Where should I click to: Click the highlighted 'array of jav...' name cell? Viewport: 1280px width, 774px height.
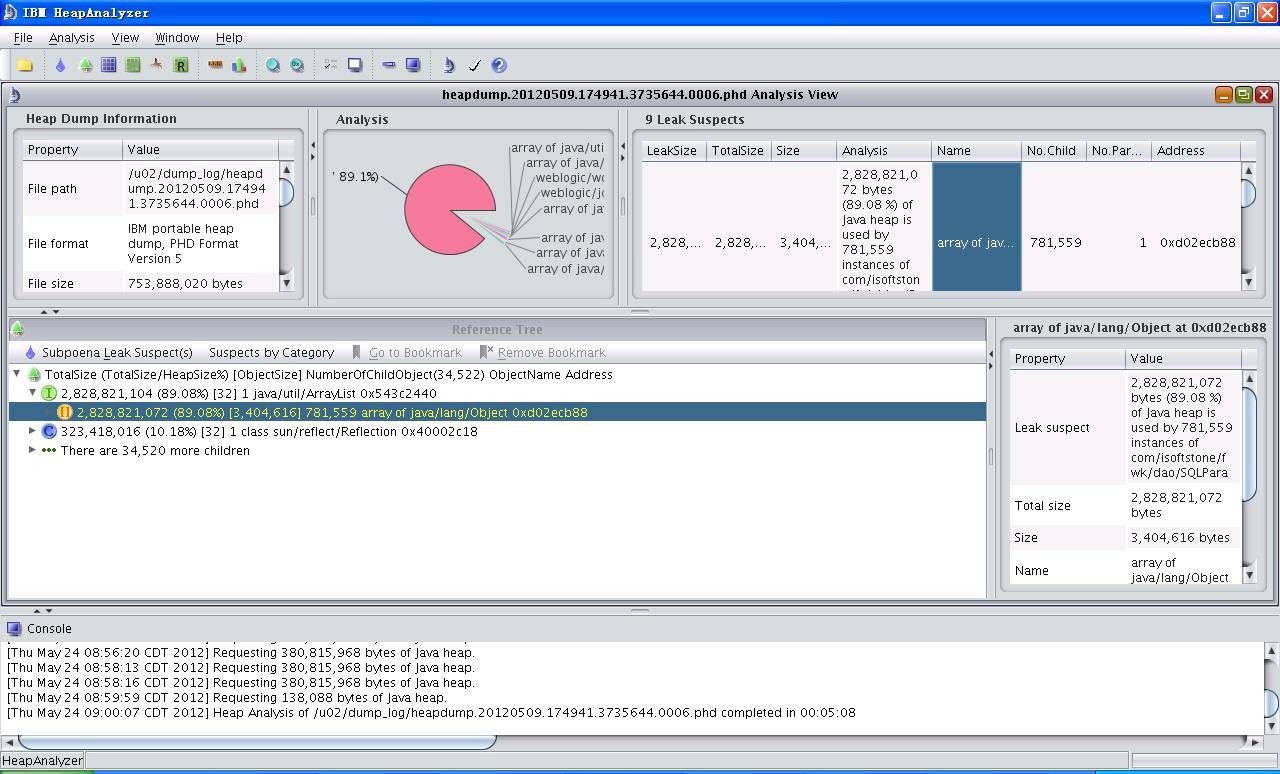pos(976,242)
